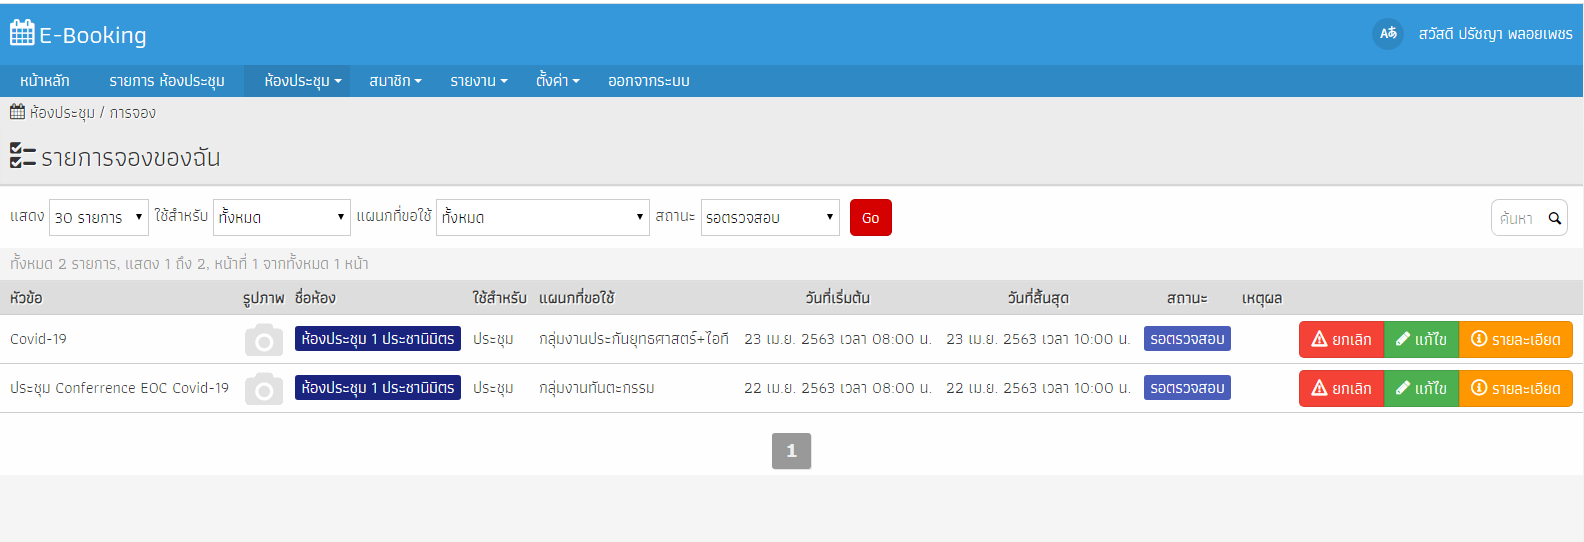Edit the Covid-19 booking with แก้ไข
This screenshot has width=1584, height=542.
pyautogui.click(x=1421, y=340)
